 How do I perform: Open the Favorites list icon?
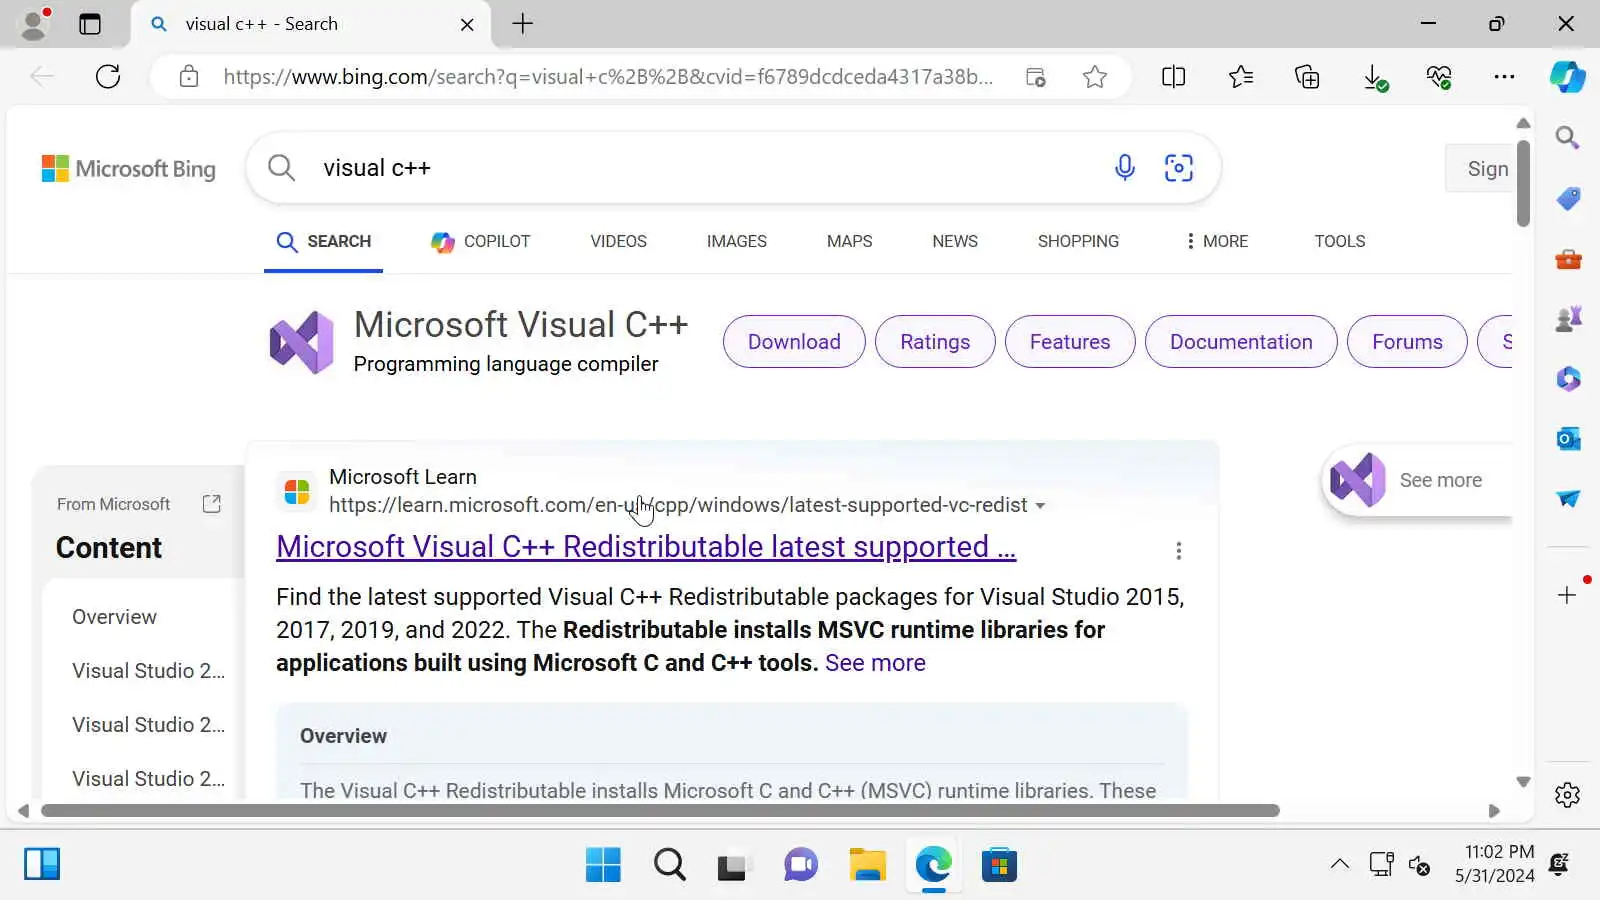tap(1241, 77)
